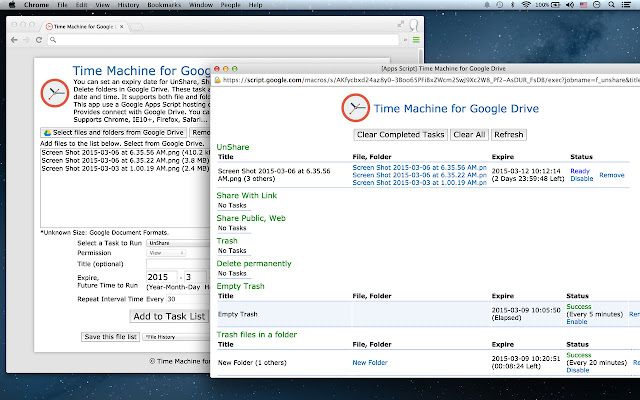
Task: Remove the UnShare task
Action: pos(612,175)
